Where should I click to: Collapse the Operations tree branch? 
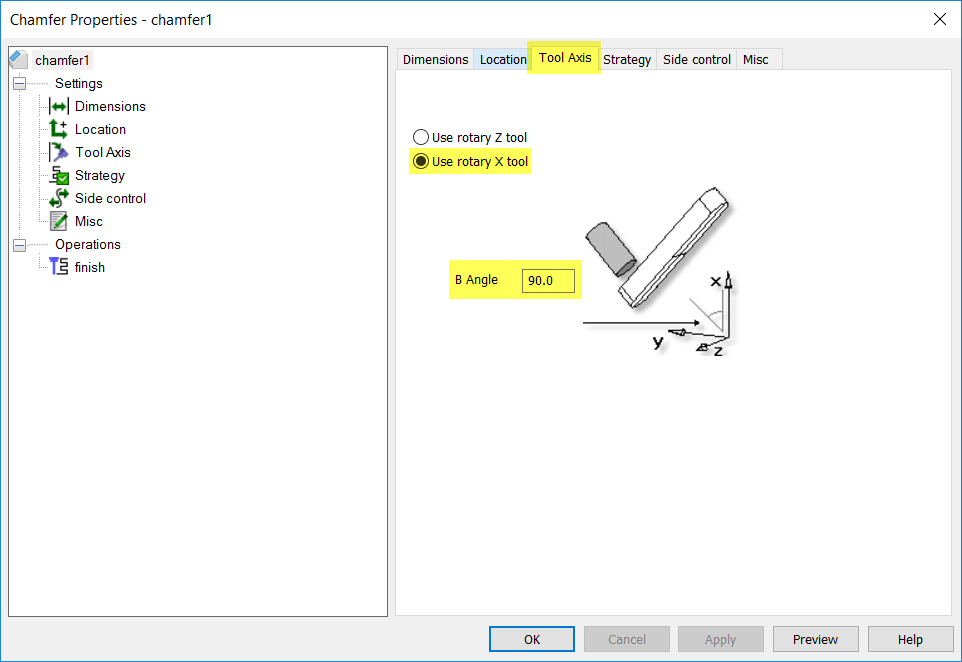[x=19, y=244]
